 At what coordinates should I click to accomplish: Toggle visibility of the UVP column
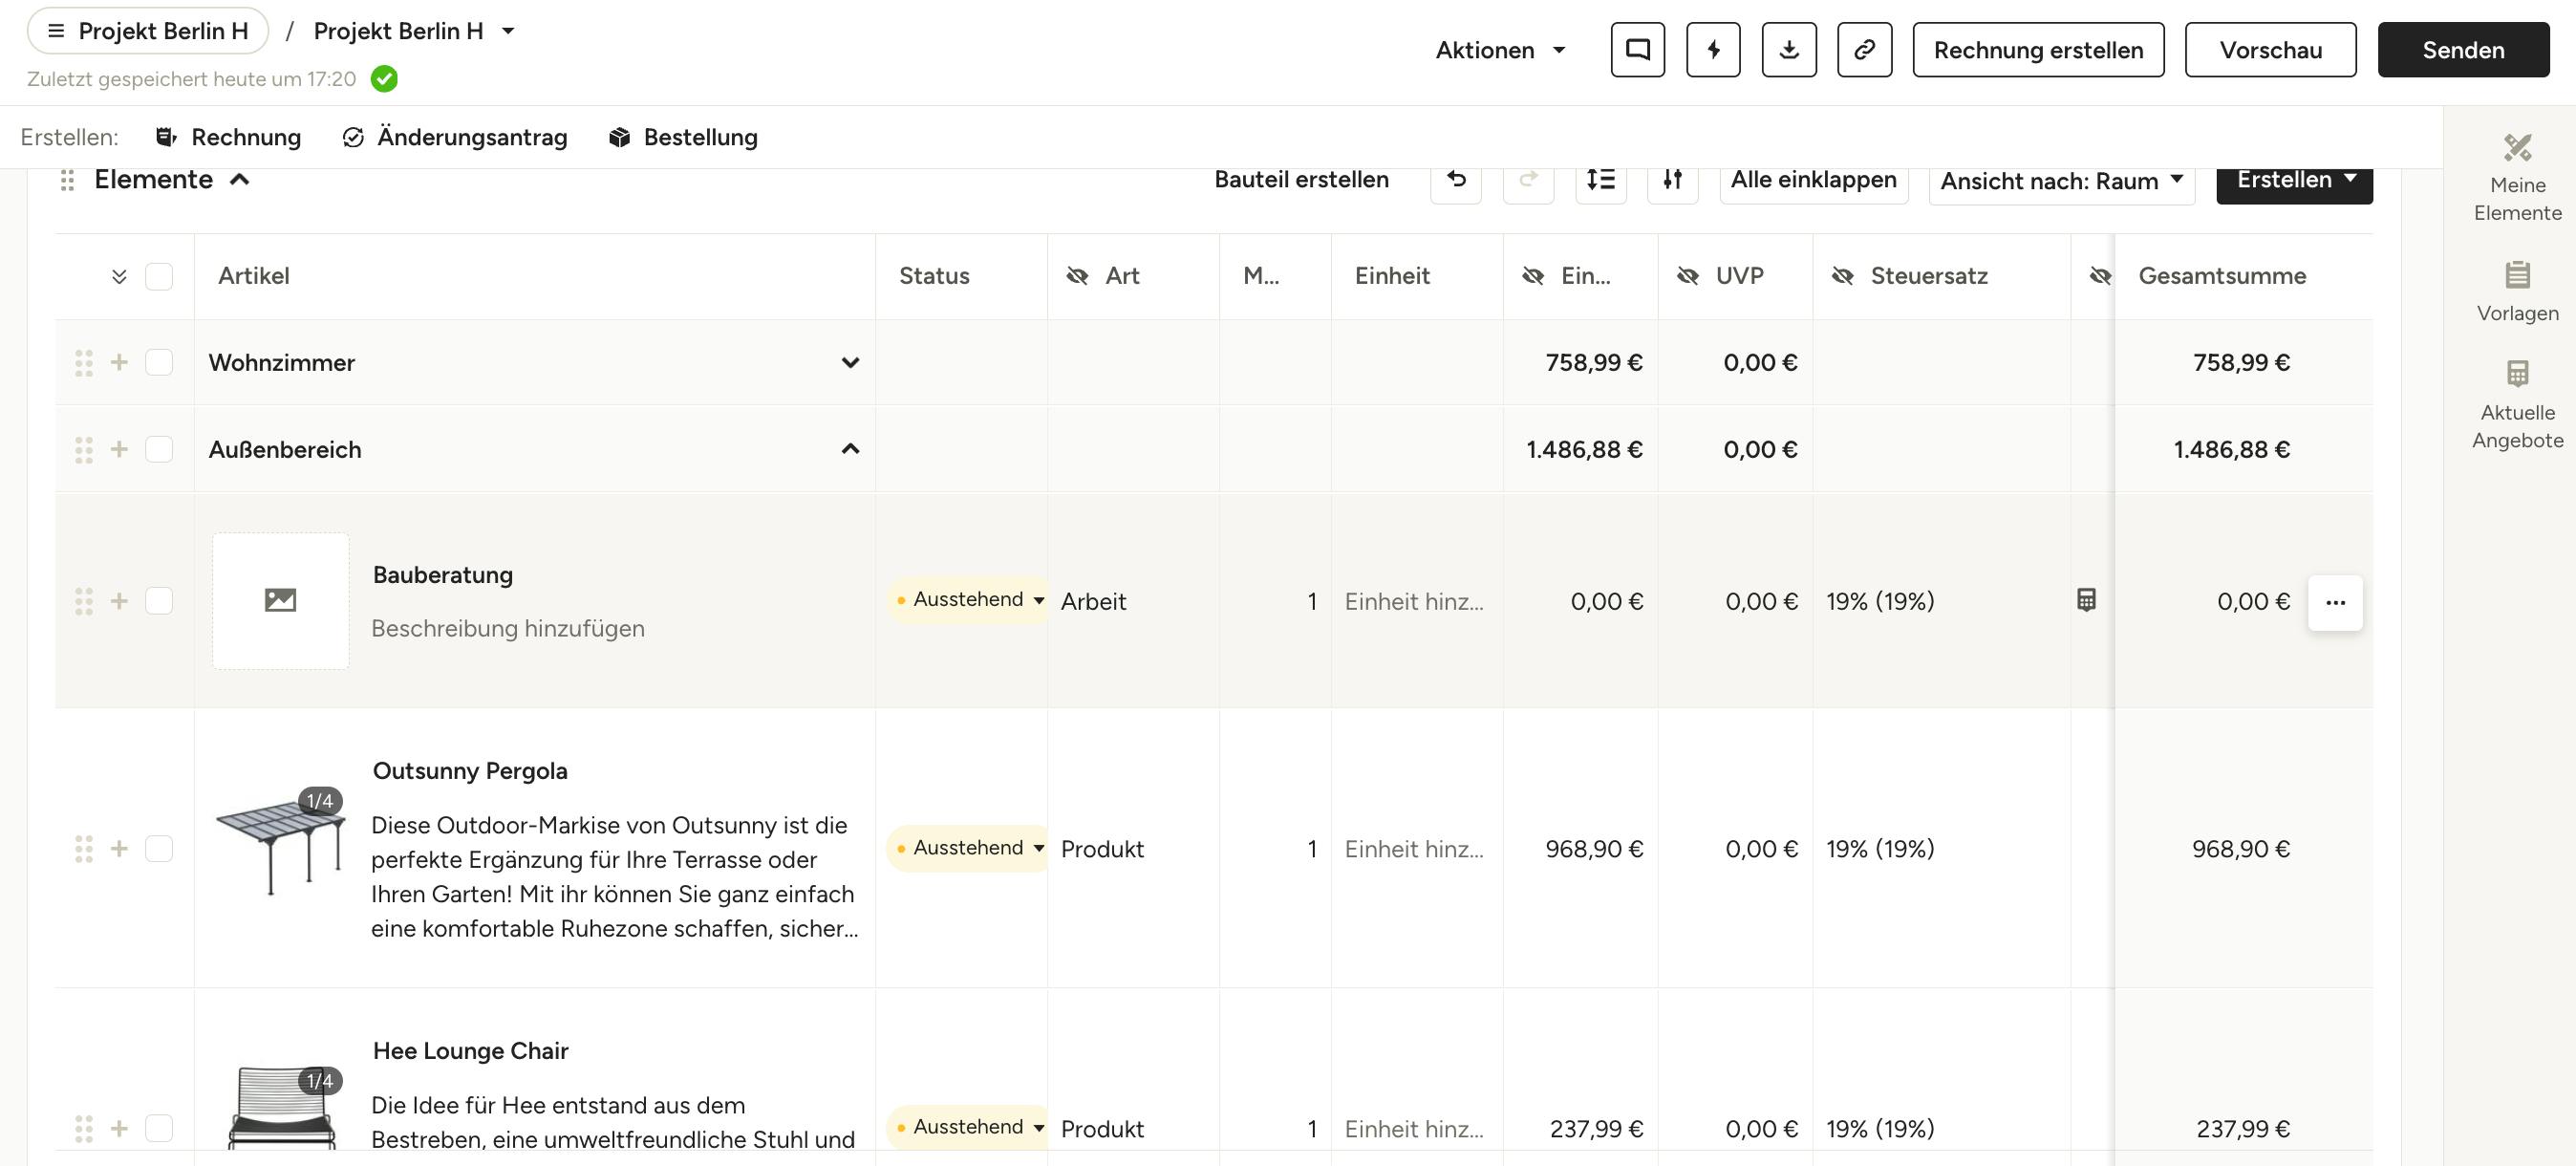[1688, 276]
